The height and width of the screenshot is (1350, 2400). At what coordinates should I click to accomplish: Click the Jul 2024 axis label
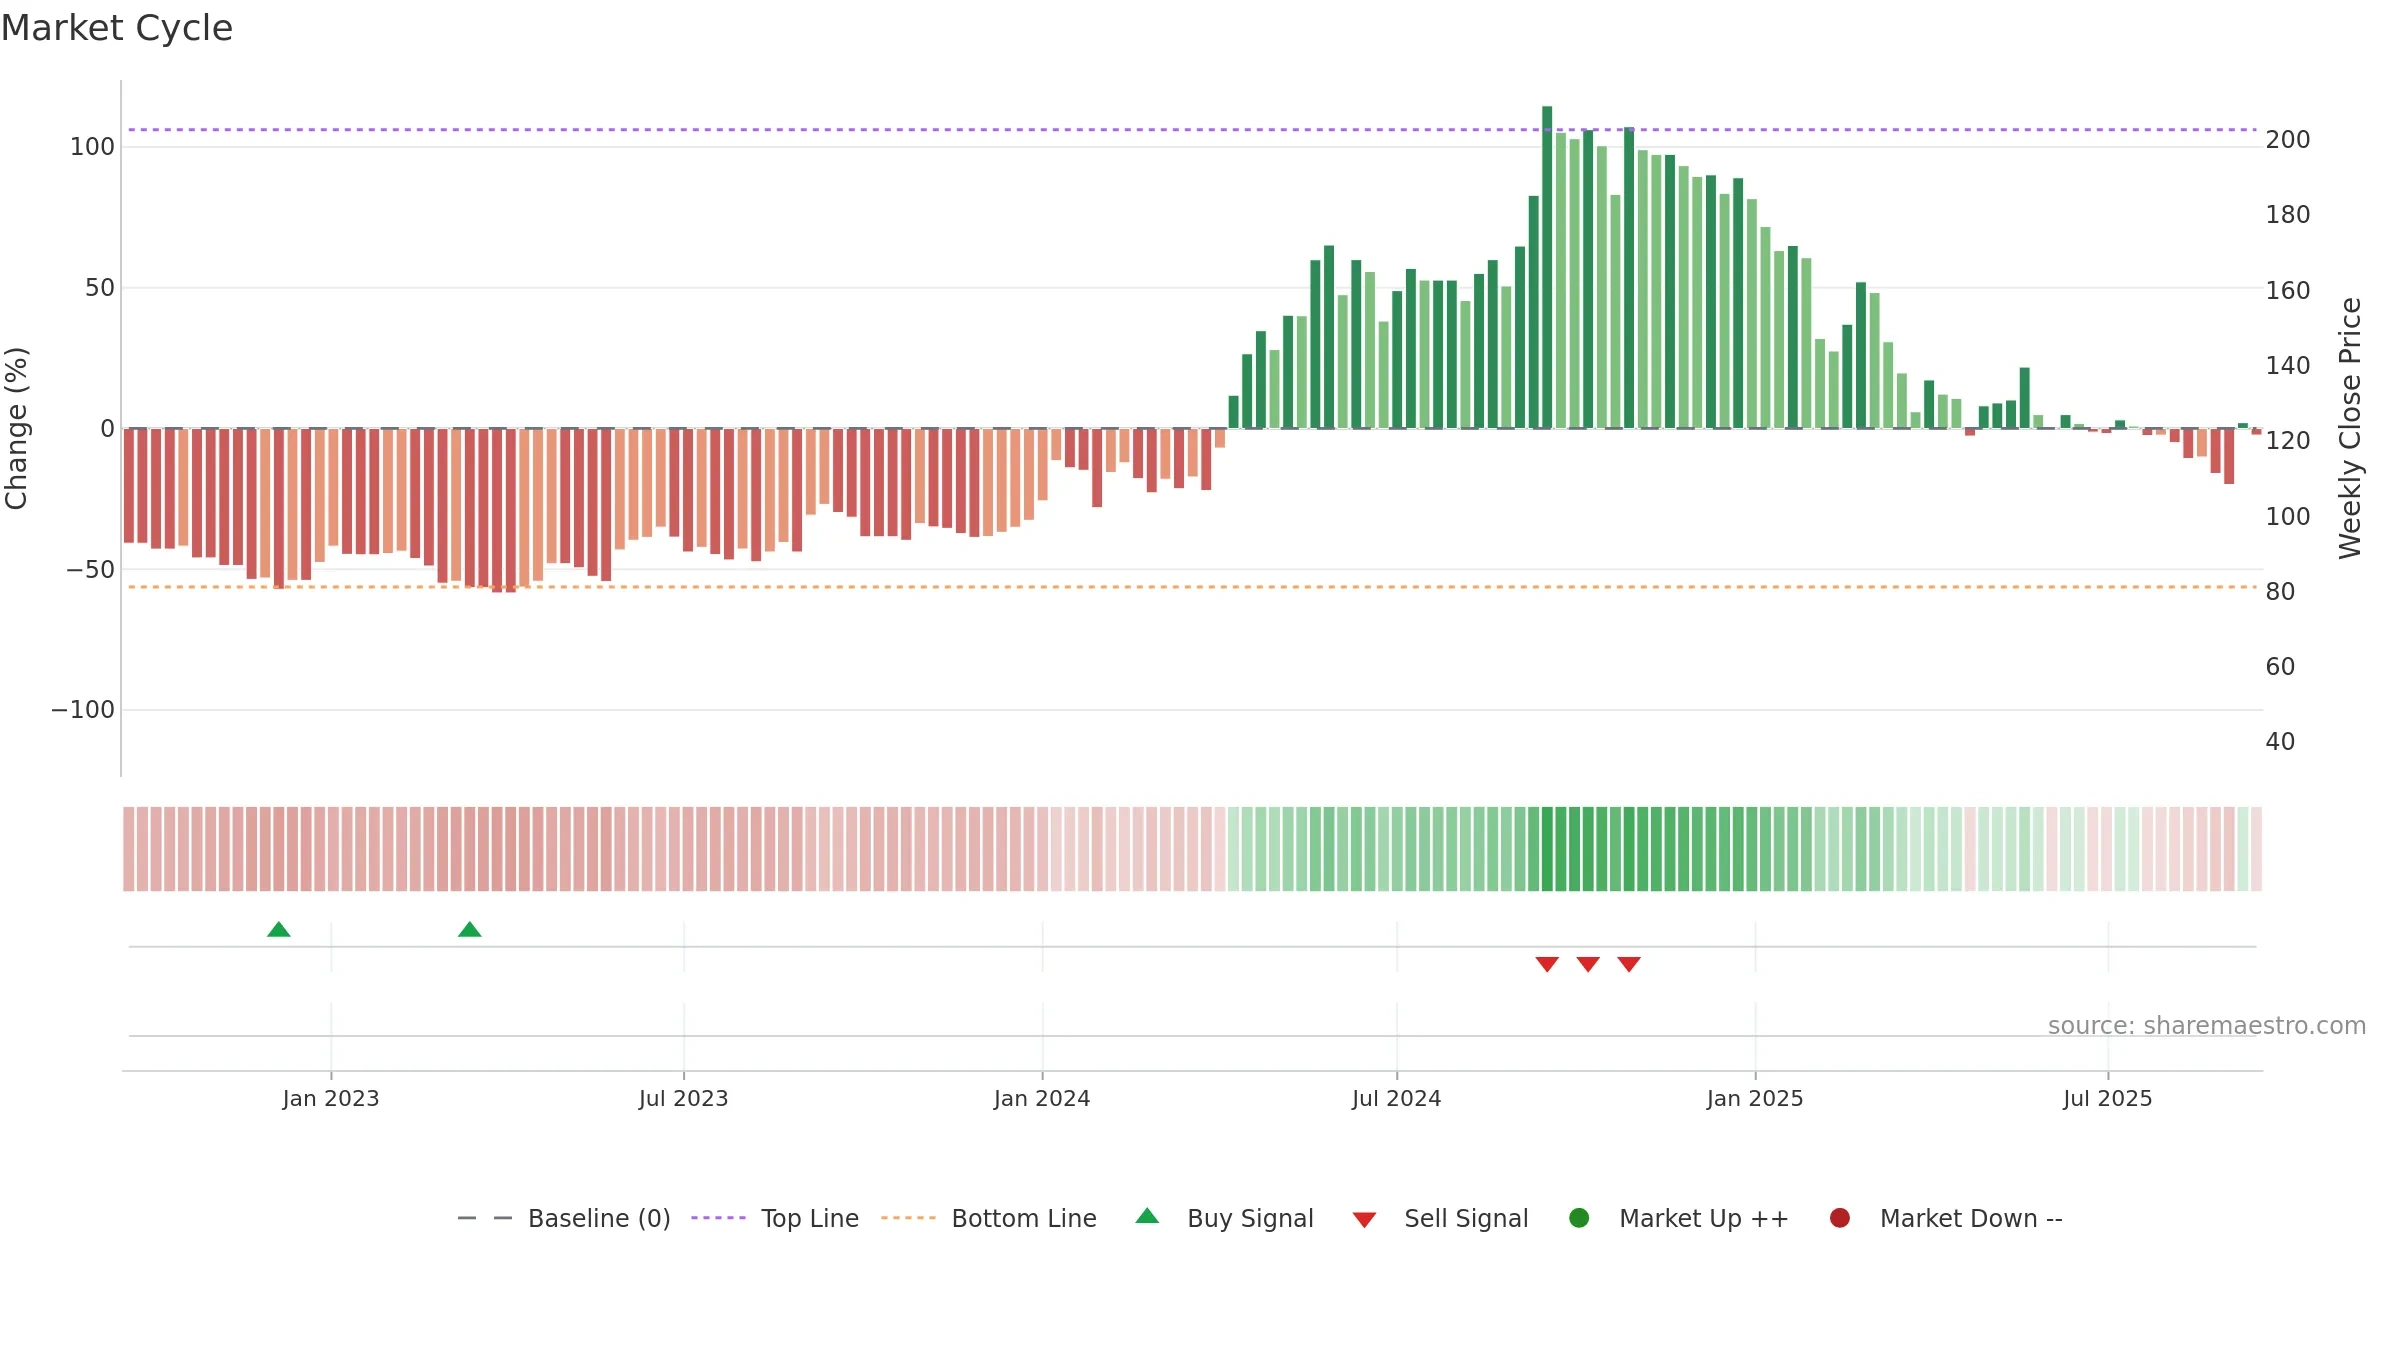[1397, 1099]
